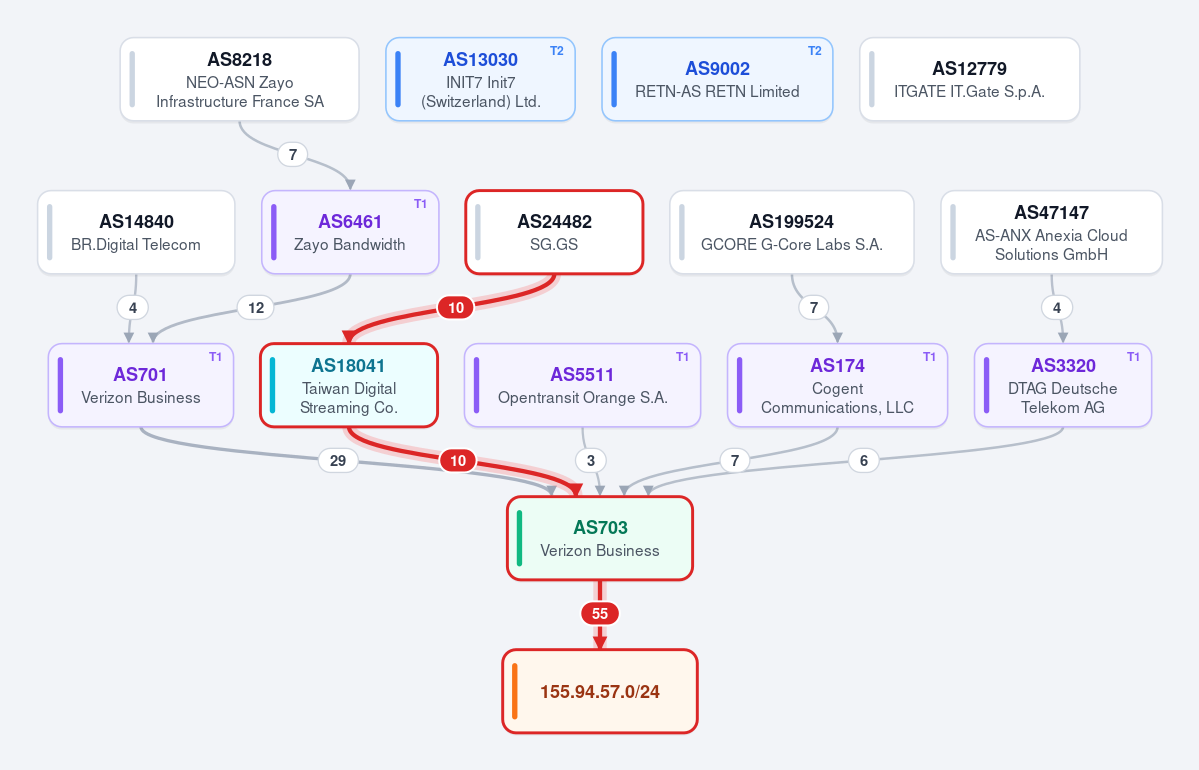This screenshot has width=1199, height=770.
Task: Click the green AS703 Verizon Business node
Action: click(600, 538)
